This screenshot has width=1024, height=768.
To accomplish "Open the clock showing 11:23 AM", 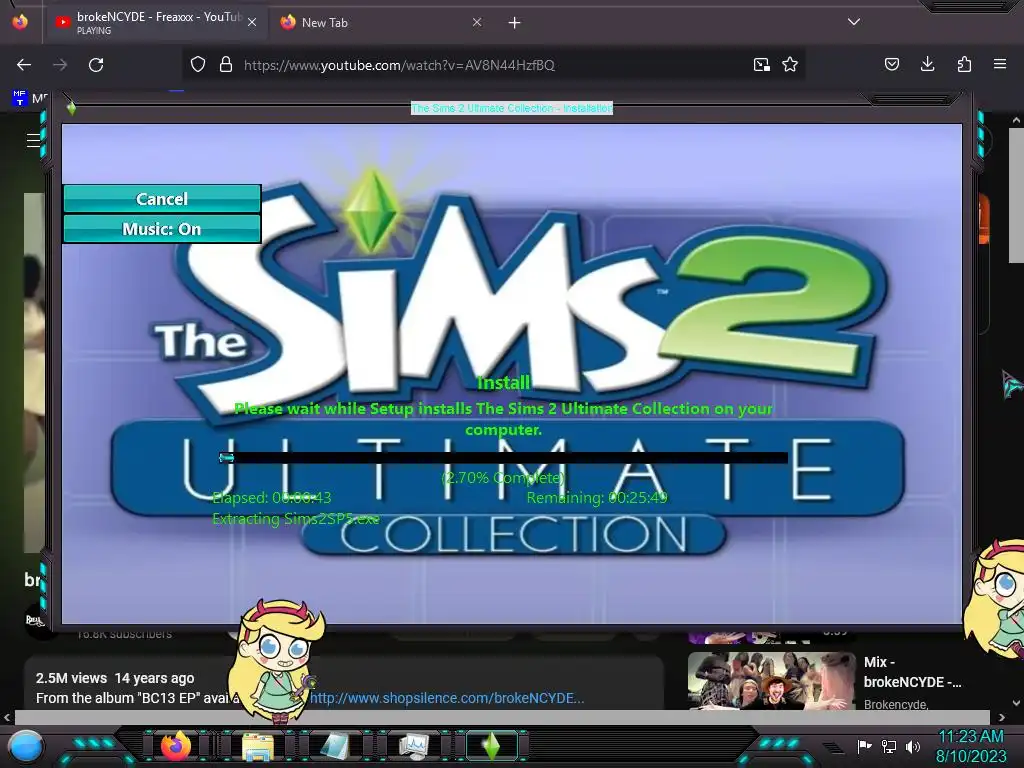I will [x=971, y=737].
